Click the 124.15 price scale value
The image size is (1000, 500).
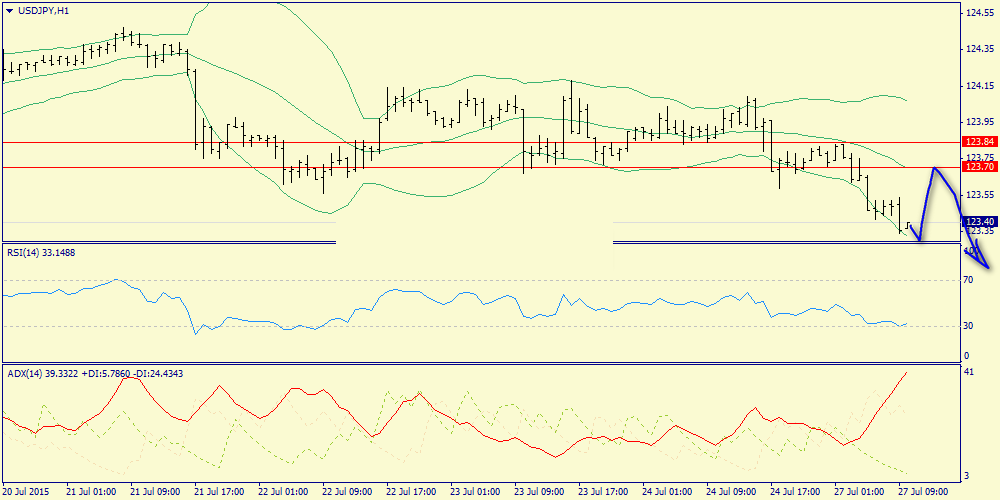coord(979,85)
